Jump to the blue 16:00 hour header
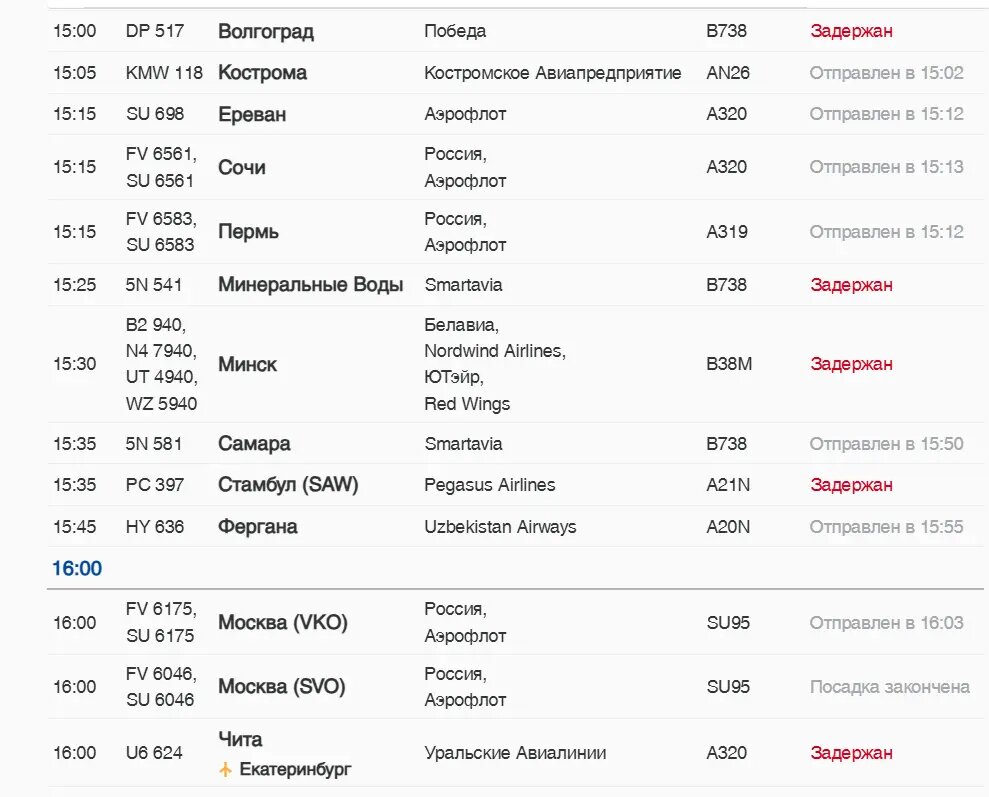 point(77,569)
